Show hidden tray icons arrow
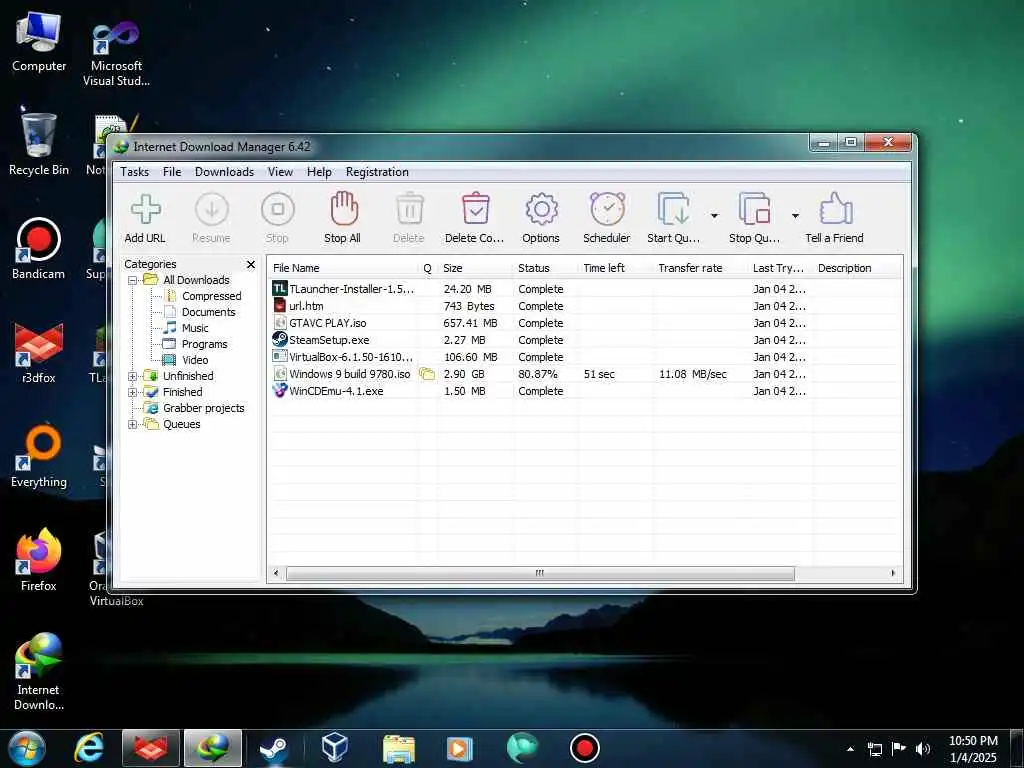Screen dimensions: 1024x768 pyautogui.click(x=850, y=749)
